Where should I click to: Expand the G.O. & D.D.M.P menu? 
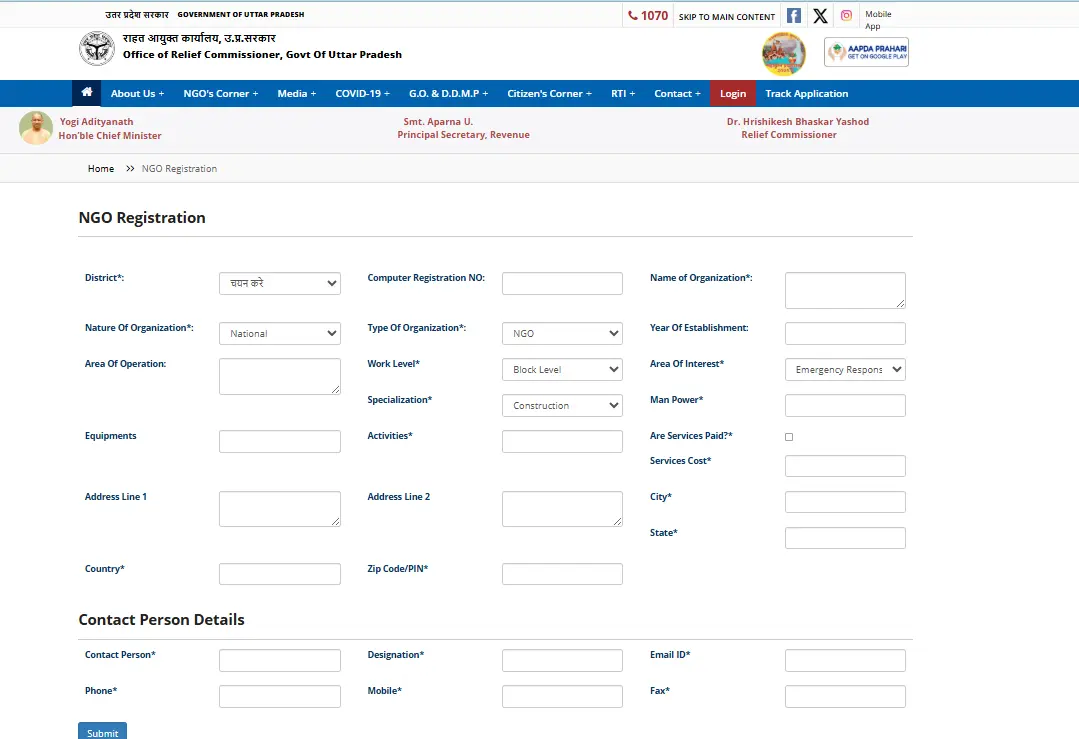tap(449, 94)
